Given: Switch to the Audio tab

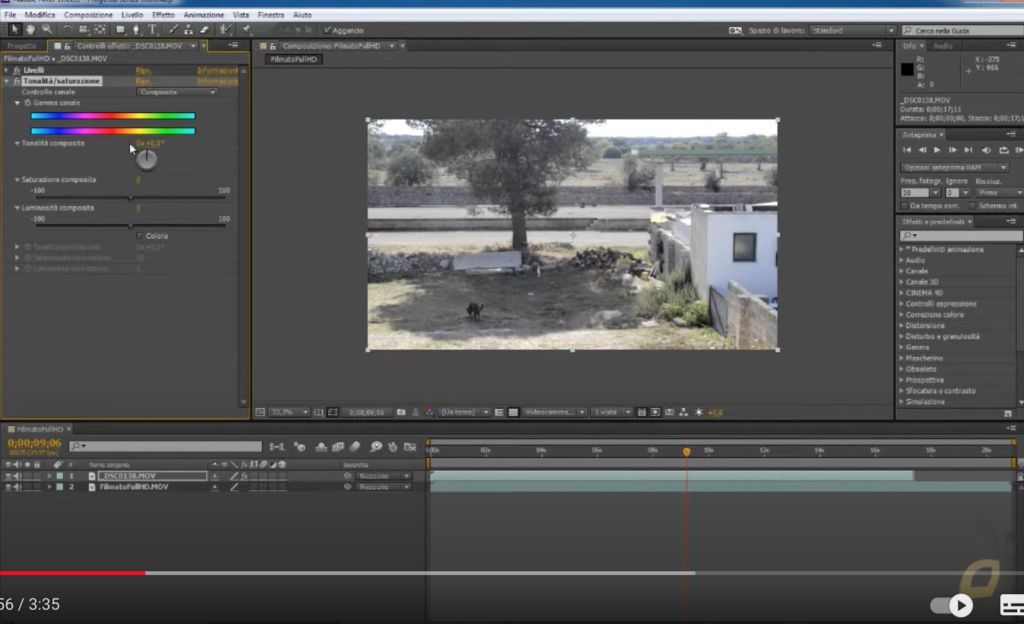Looking at the screenshot, I should click(x=942, y=46).
